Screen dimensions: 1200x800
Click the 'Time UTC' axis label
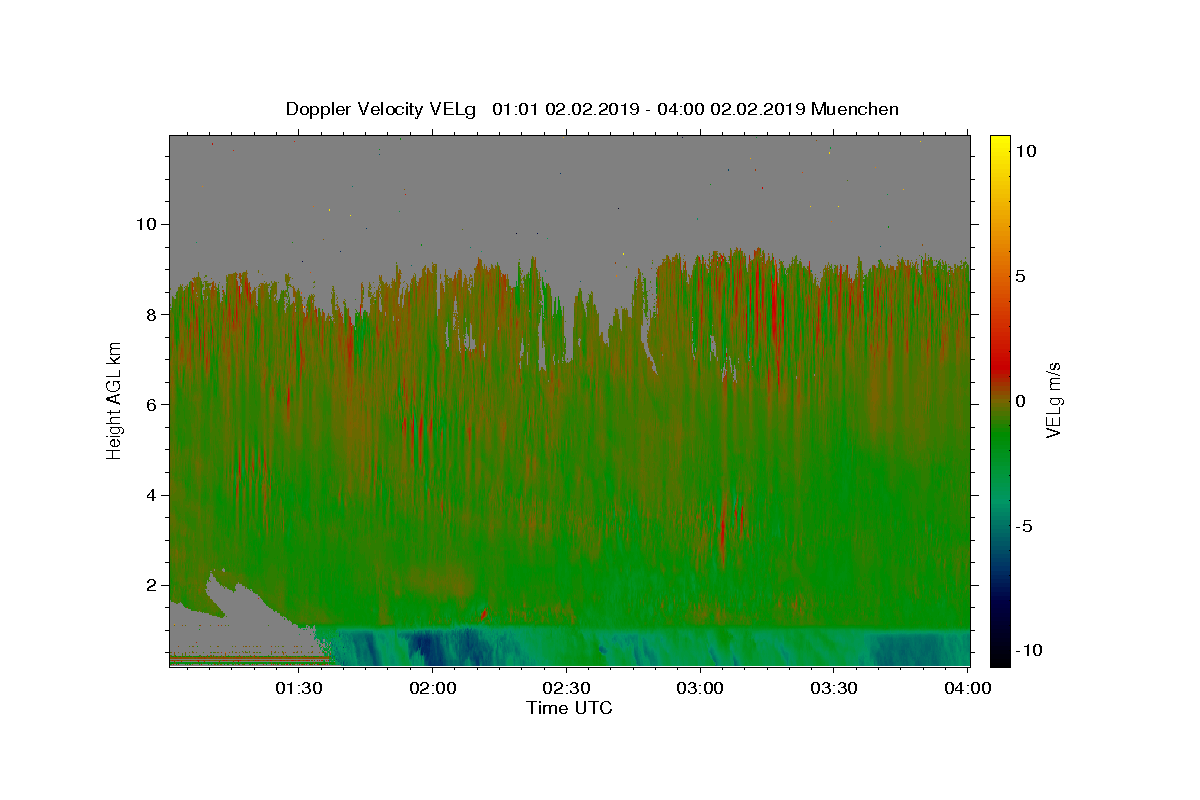pos(569,708)
